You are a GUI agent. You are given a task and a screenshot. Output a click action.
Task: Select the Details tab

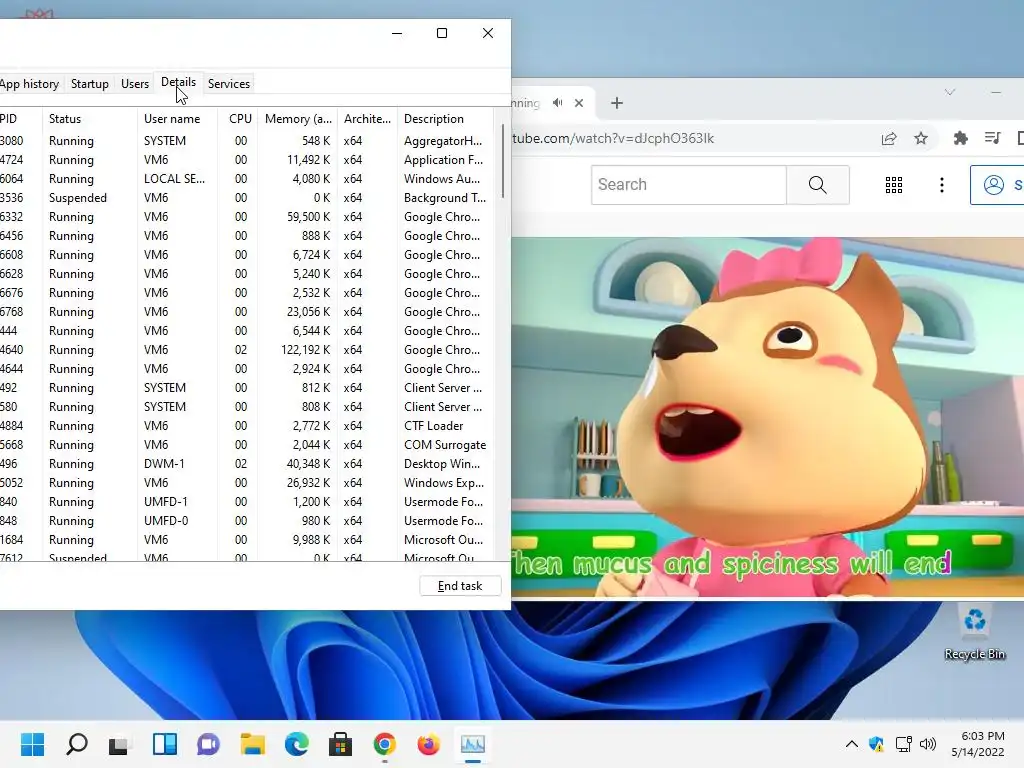tap(178, 82)
